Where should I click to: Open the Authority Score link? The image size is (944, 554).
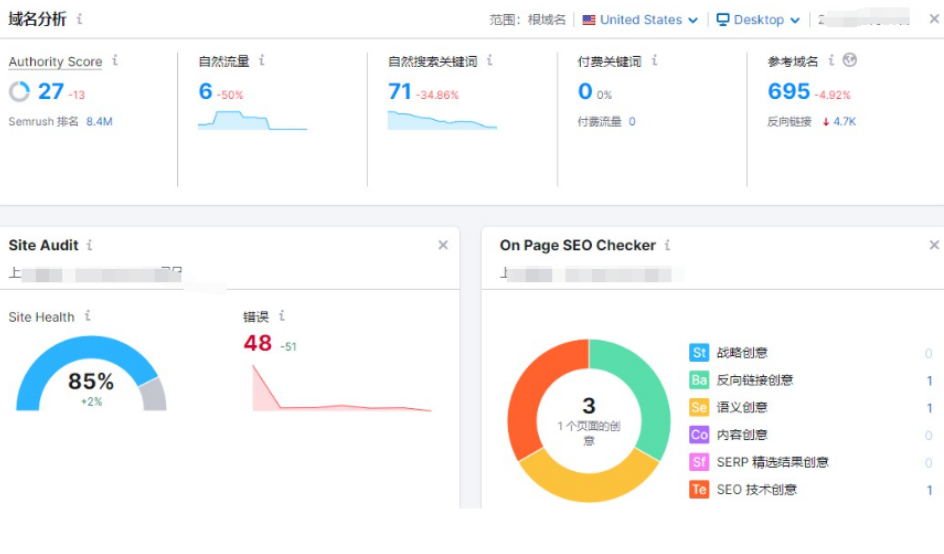click(55, 62)
